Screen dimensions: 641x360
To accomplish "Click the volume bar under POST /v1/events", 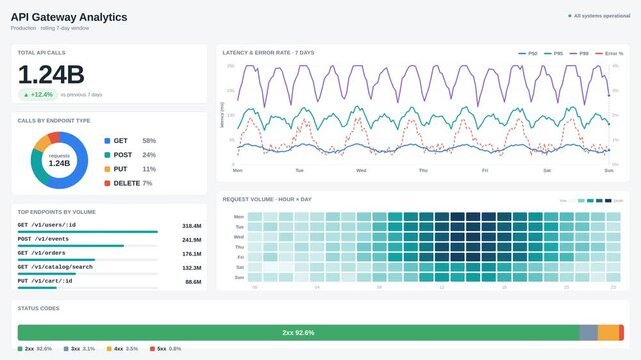I will click(x=71, y=246).
